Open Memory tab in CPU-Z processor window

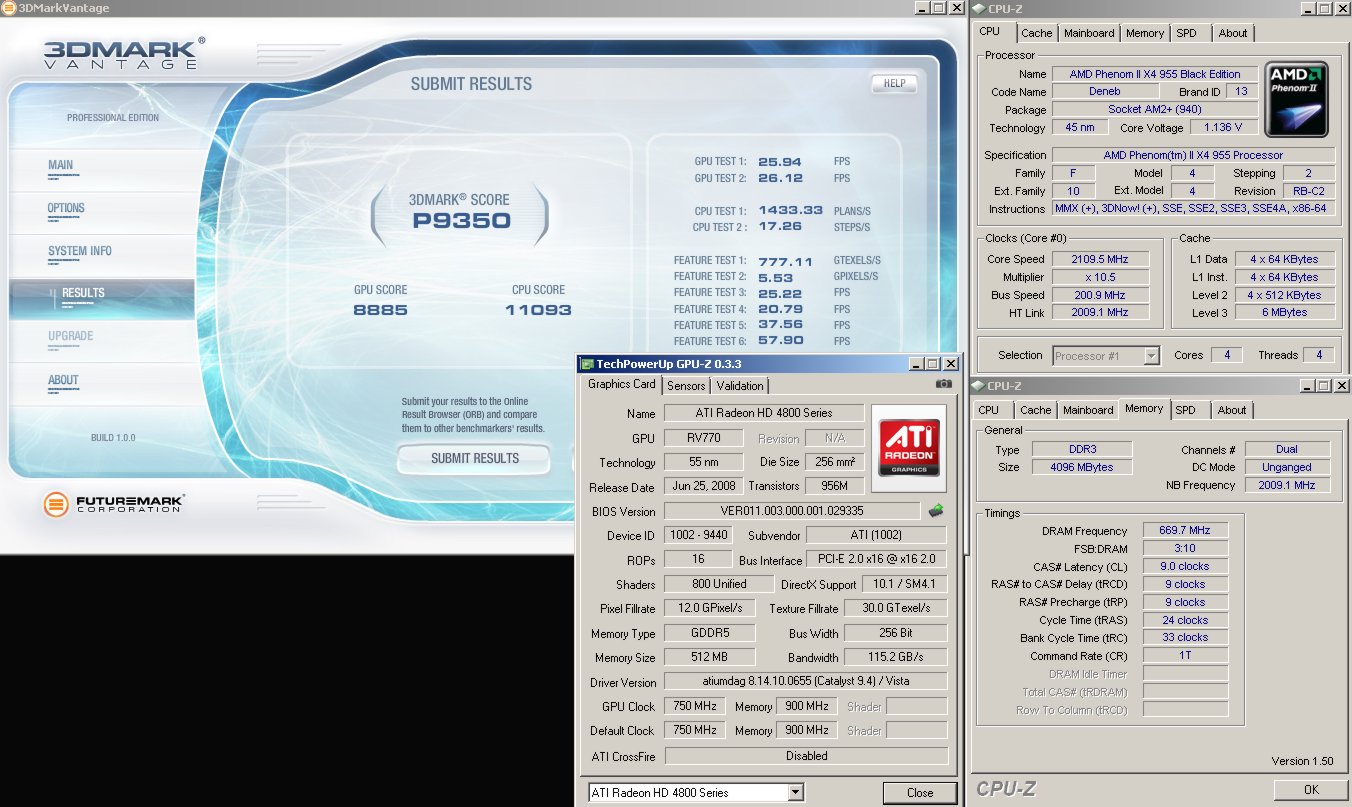click(x=1145, y=33)
